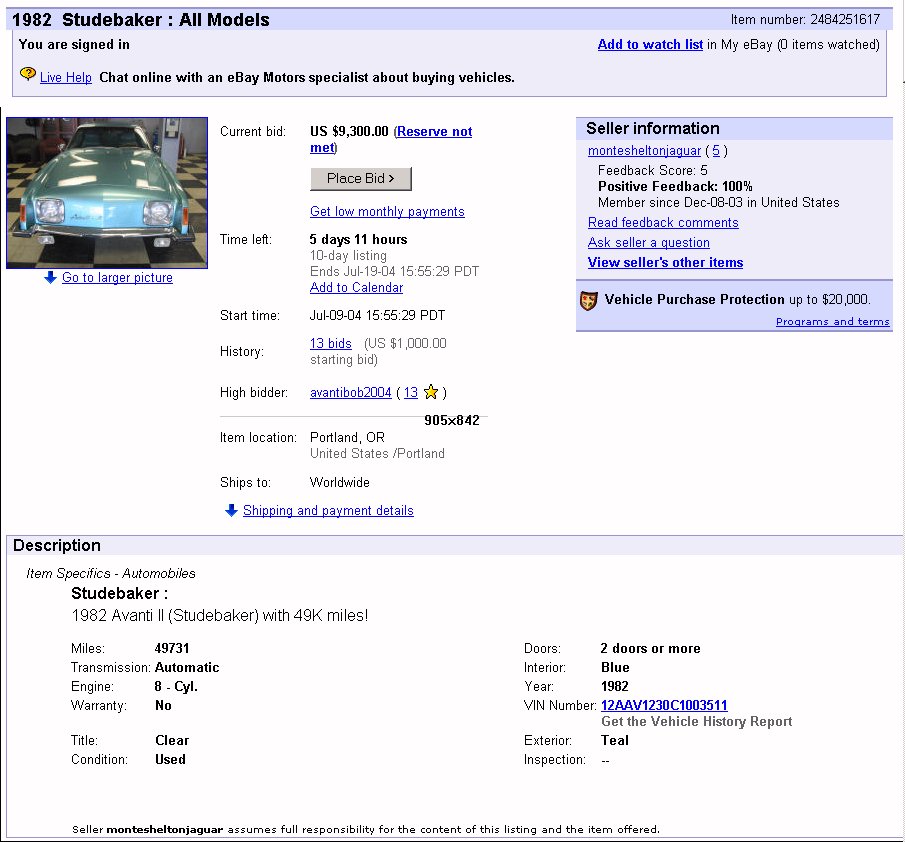Click the VIN number 12AAV1230C1003511 link
The width and height of the screenshot is (905, 842).
click(x=664, y=706)
